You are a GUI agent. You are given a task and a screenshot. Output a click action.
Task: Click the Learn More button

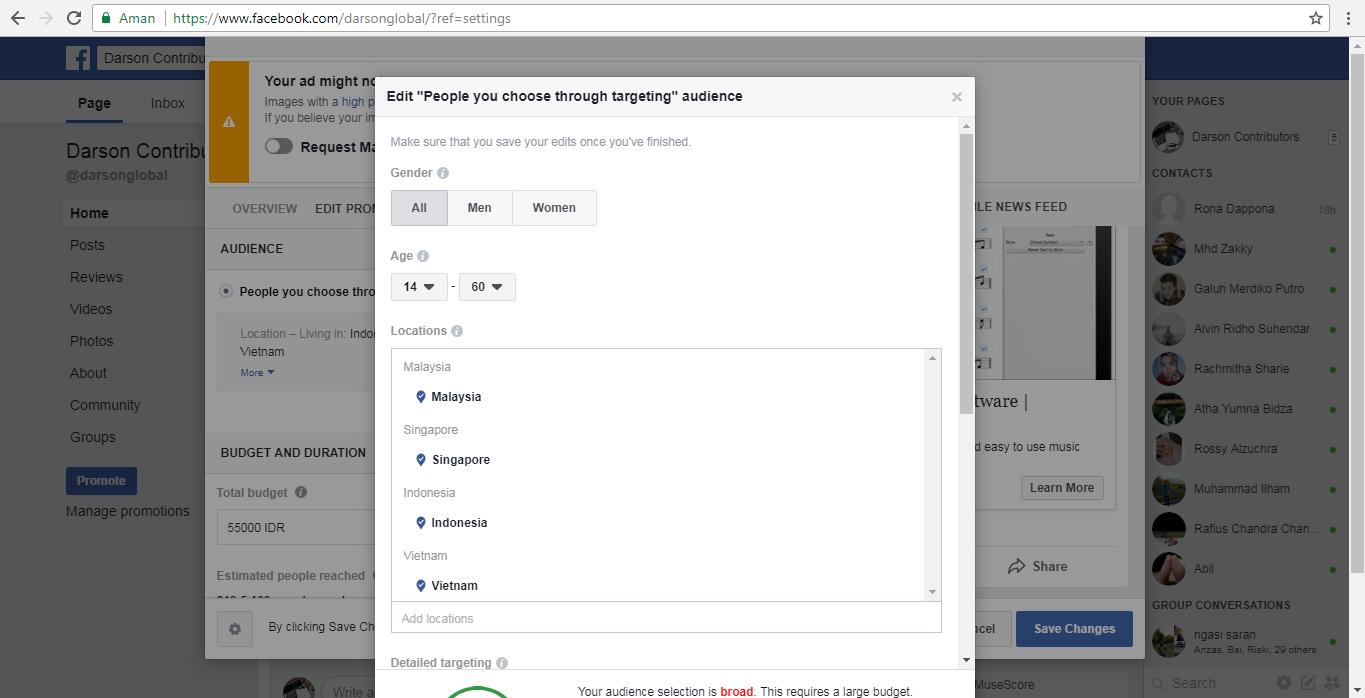[x=1062, y=488]
